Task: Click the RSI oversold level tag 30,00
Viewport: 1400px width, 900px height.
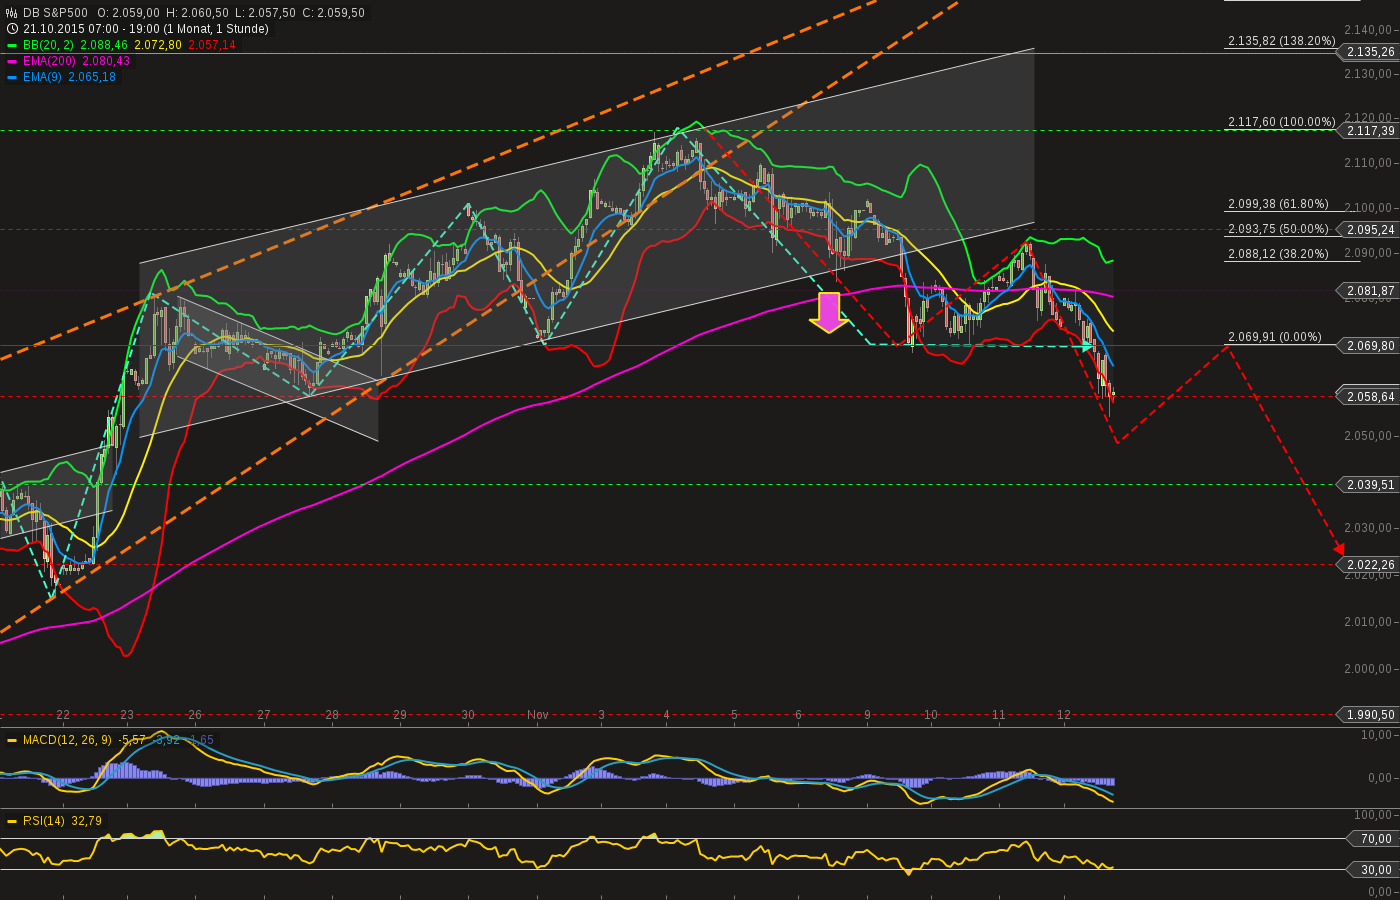Action: coord(1375,870)
